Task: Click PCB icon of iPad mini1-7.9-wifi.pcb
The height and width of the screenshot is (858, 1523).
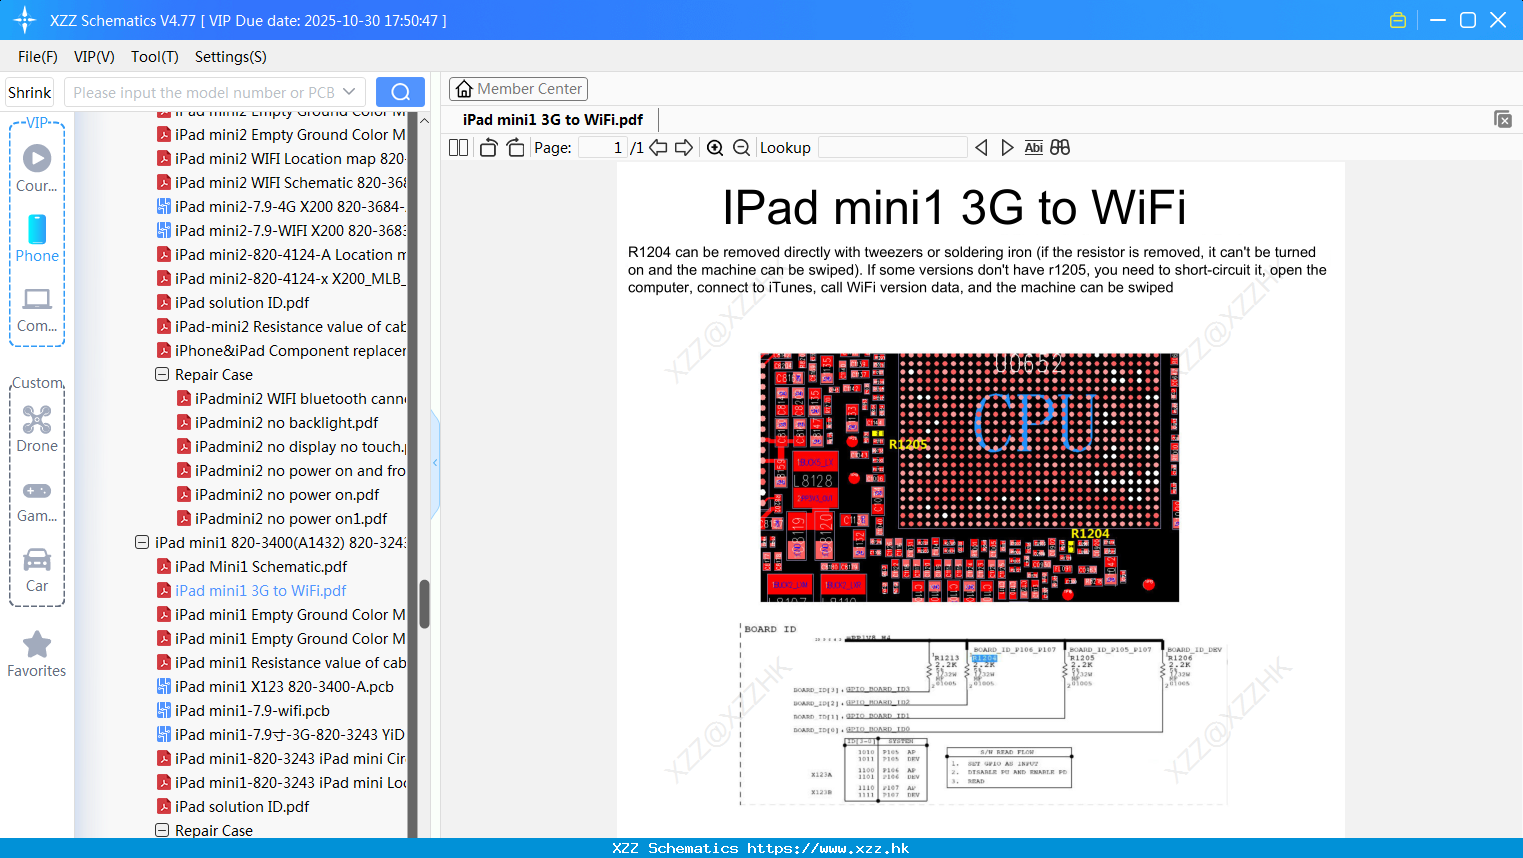Action: (164, 711)
